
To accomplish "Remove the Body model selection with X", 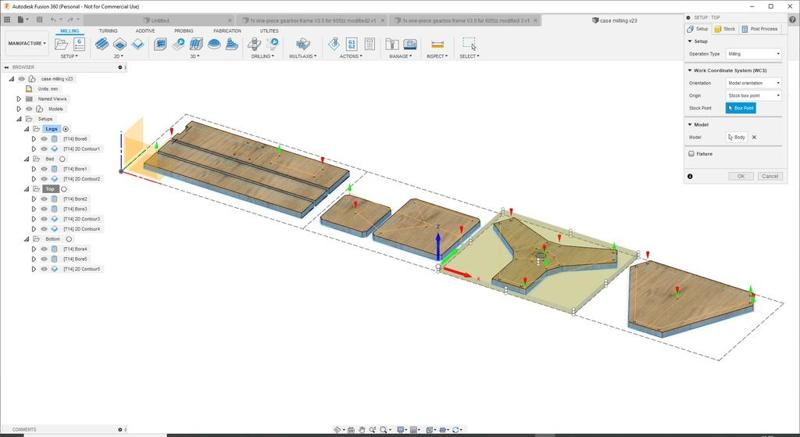I will pos(754,137).
